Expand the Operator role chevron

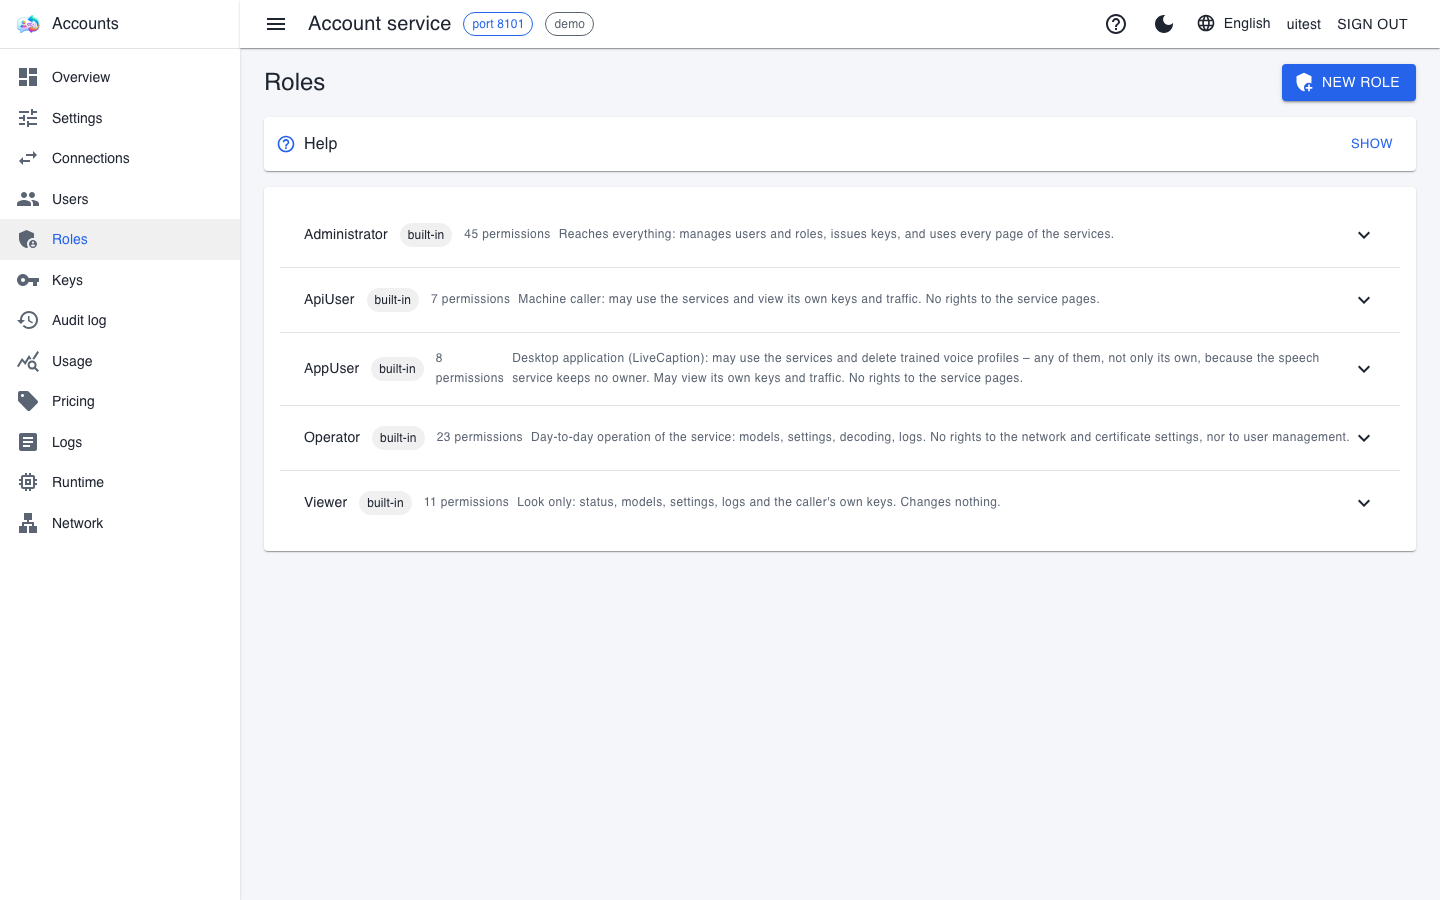point(1364,438)
